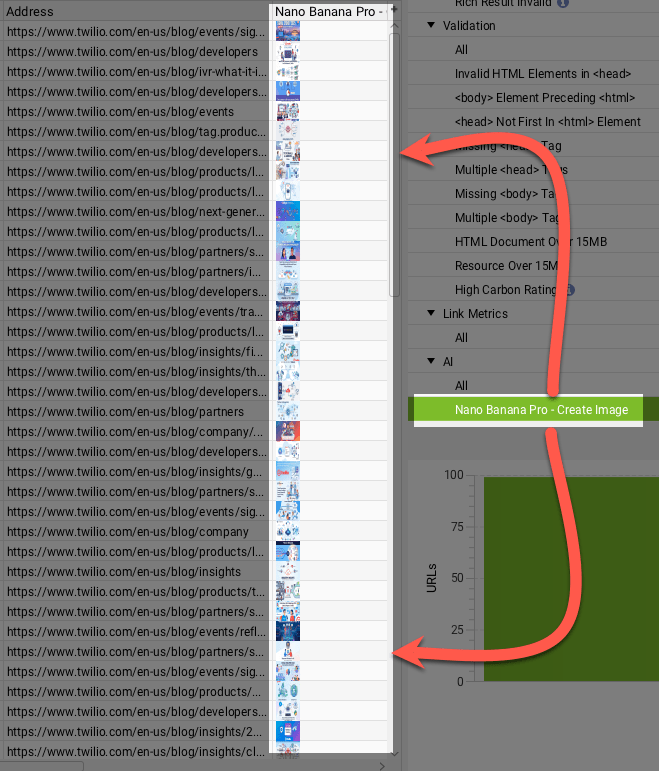The height and width of the screenshot is (771, 659).
Task: Click the info icon beside Rich Result Invalid
Action: coord(563,3)
